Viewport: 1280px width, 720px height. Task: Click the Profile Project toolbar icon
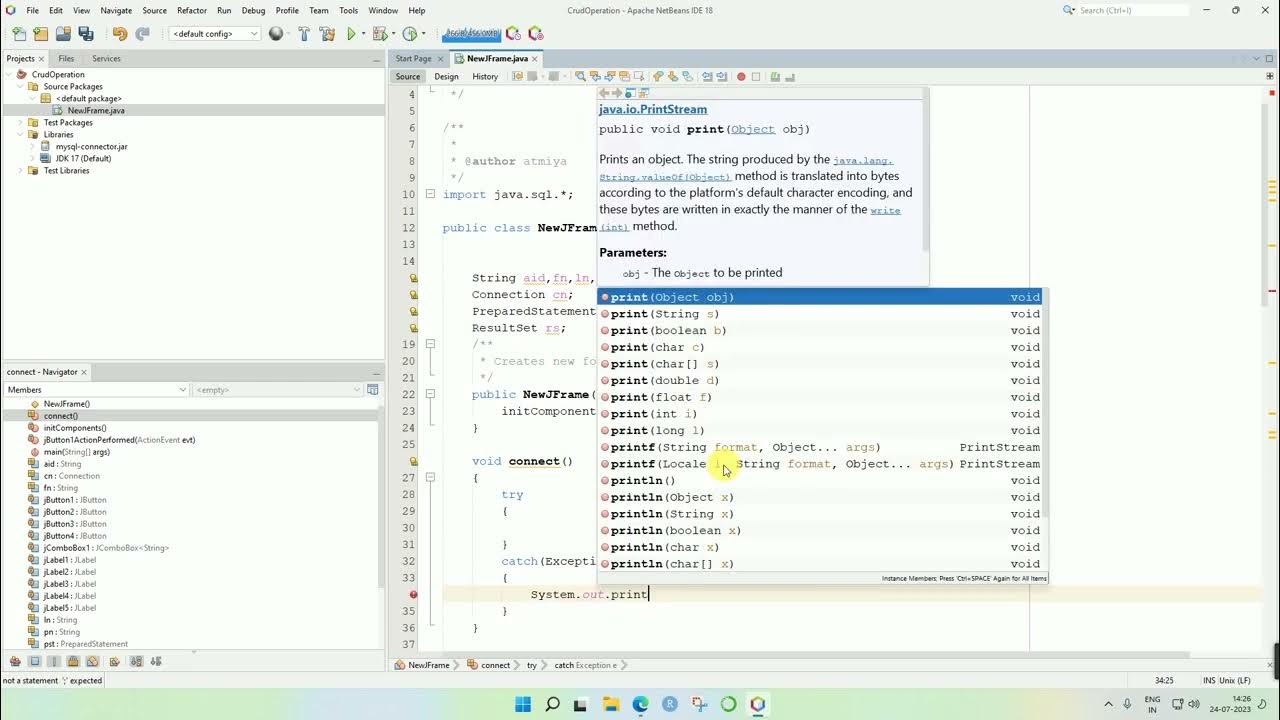409,33
